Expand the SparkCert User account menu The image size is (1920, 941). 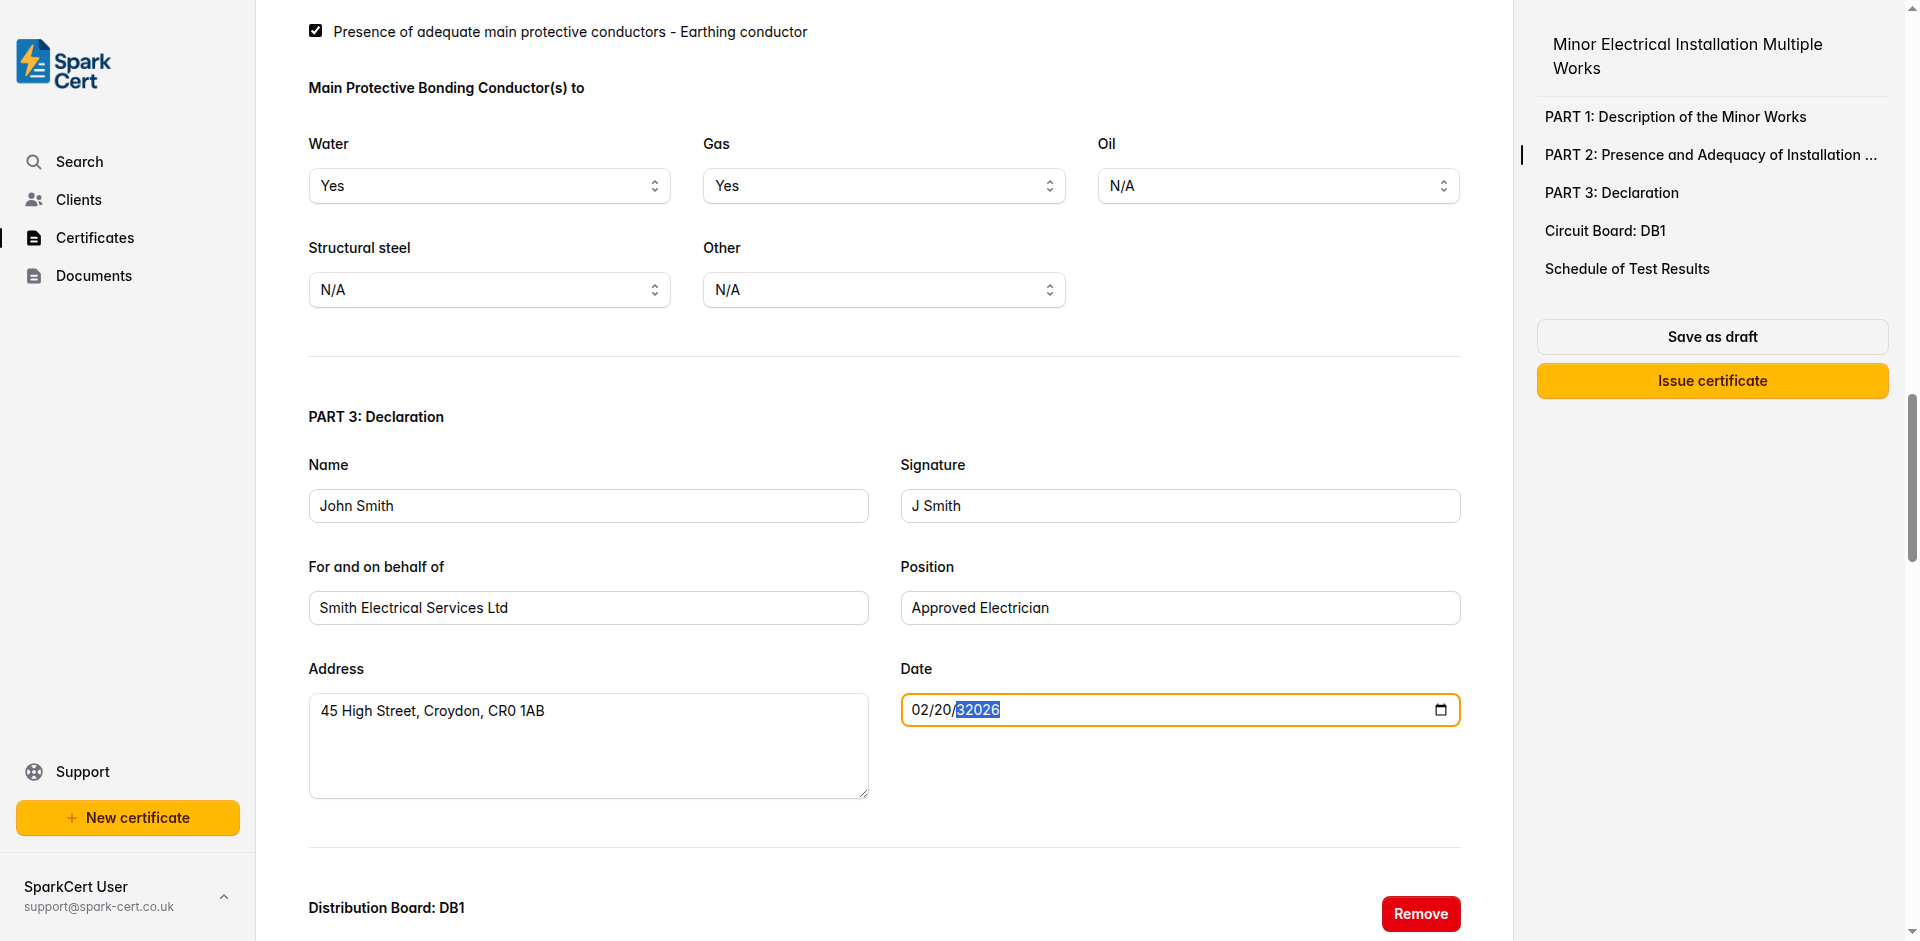(x=224, y=897)
